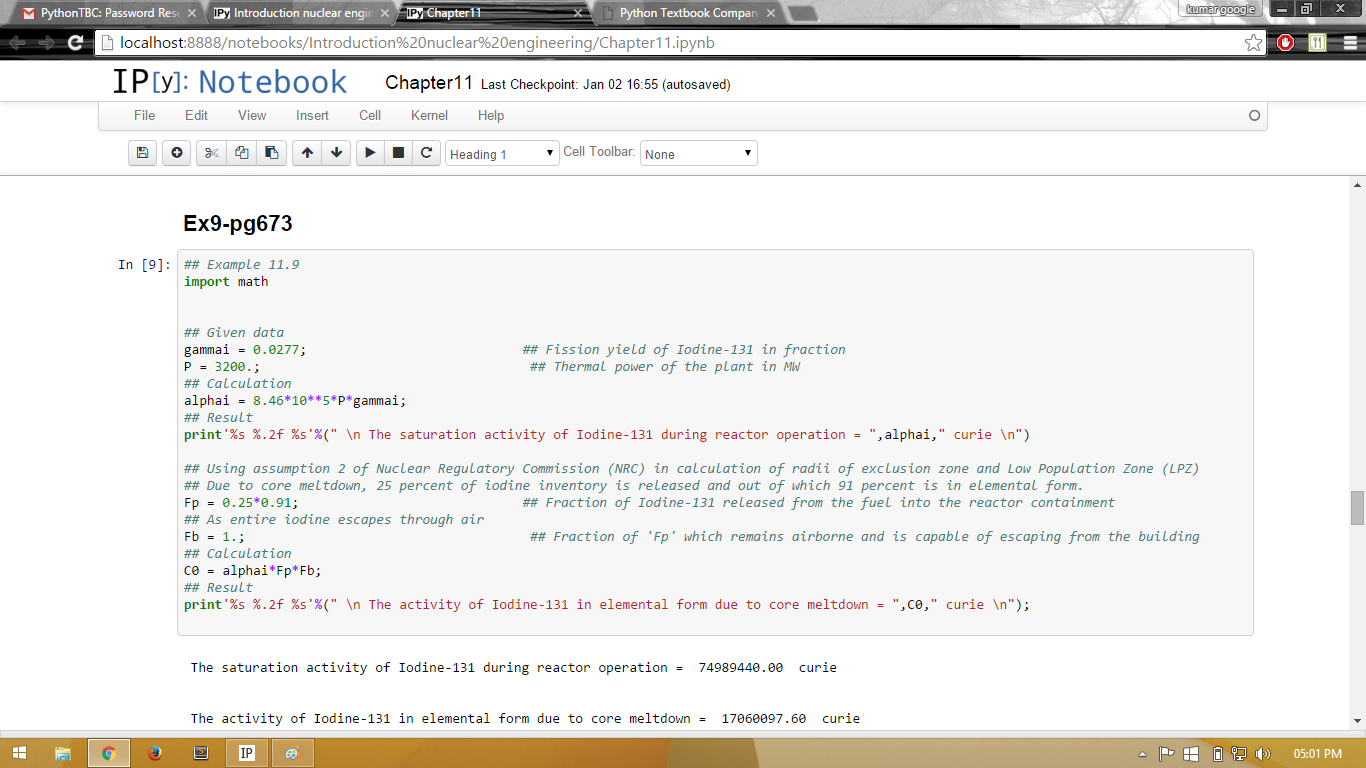
Task: Move the selected cell down with the arrow
Action: [337, 153]
